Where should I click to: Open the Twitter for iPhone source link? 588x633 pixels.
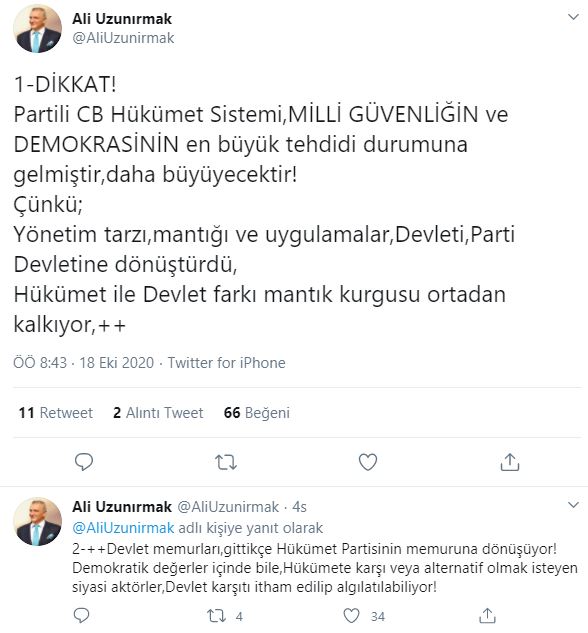point(227,363)
